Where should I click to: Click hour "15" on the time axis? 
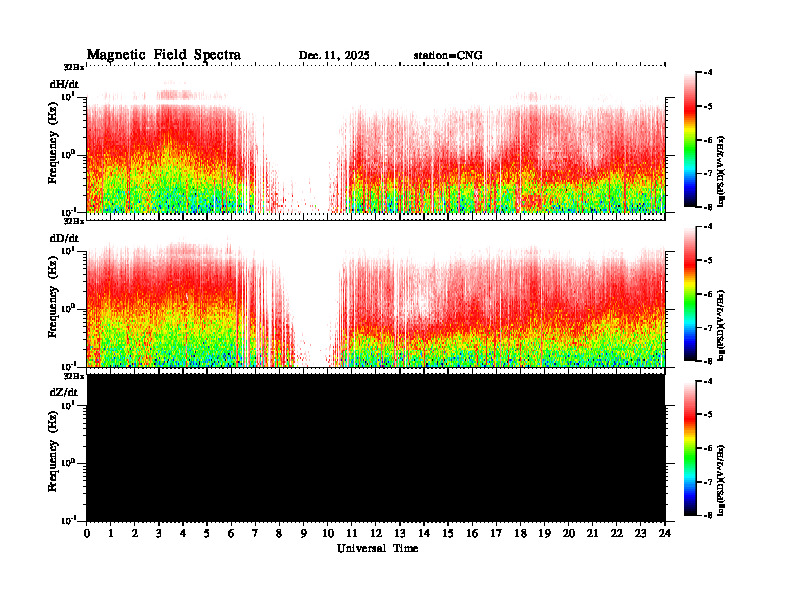click(x=448, y=533)
